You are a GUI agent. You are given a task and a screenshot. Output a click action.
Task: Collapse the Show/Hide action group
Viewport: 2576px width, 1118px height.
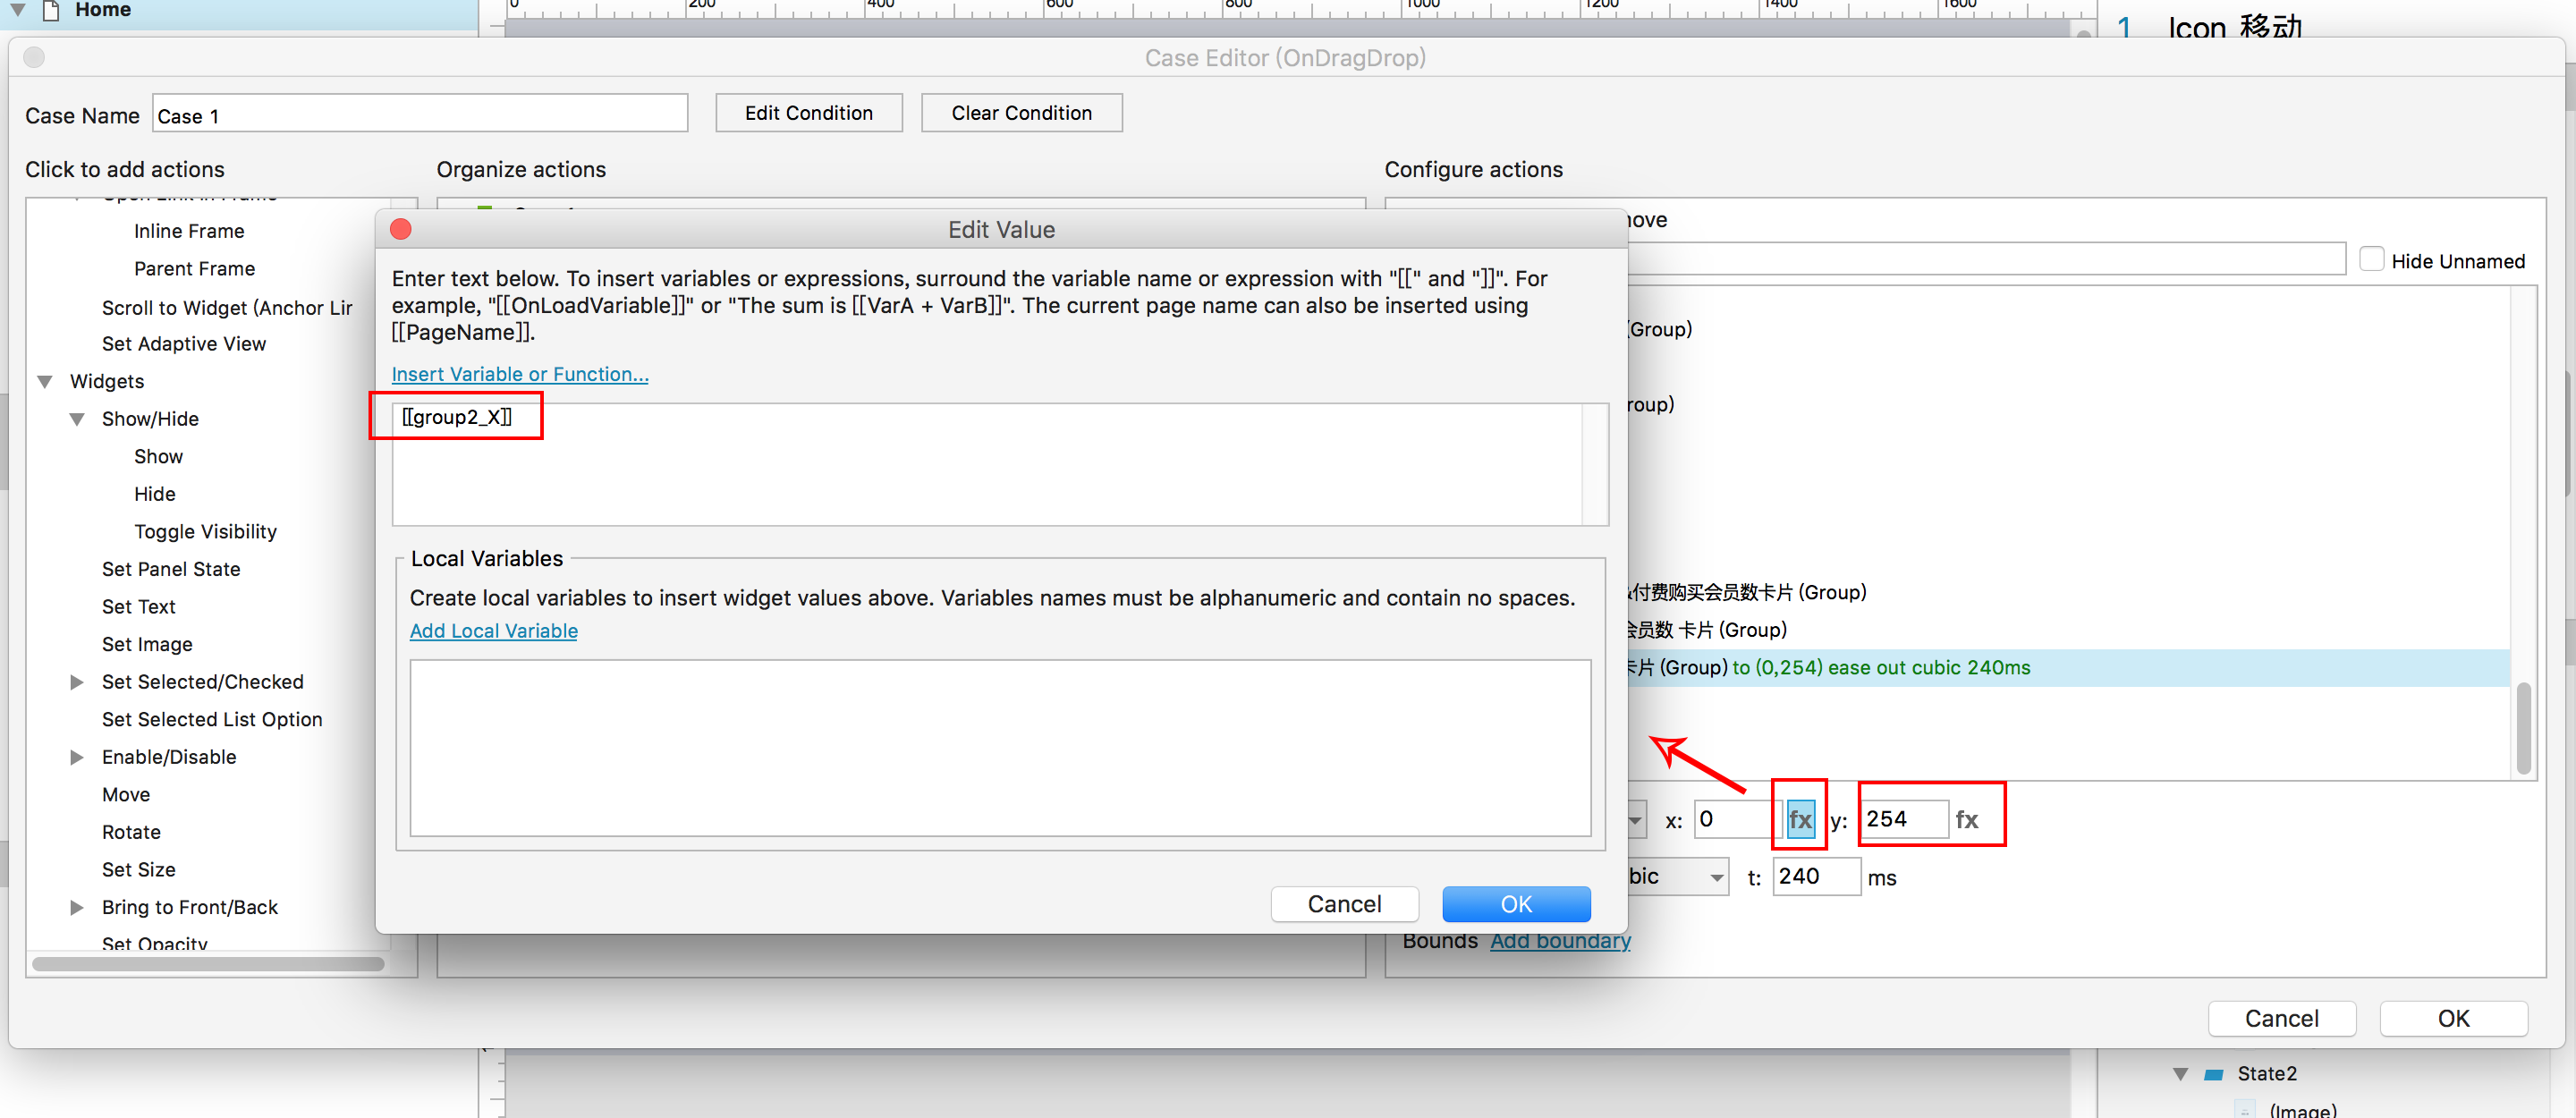point(77,419)
